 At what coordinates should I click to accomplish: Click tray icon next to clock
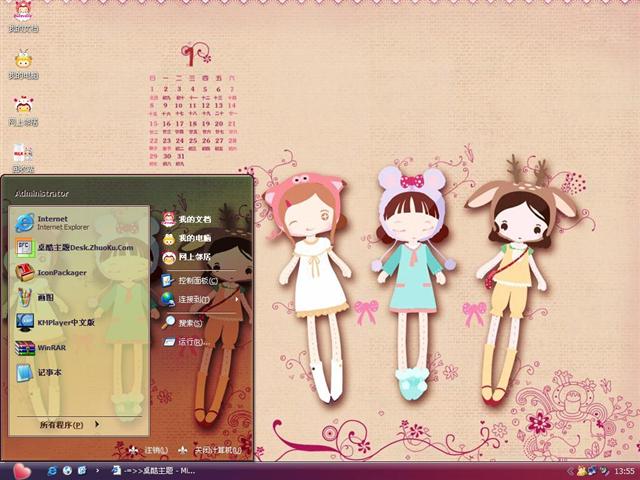point(604,471)
